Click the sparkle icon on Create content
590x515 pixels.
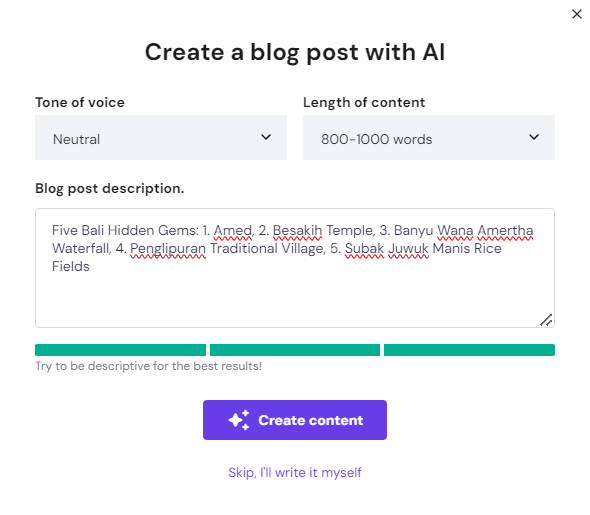pyautogui.click(x=239, y=420)
